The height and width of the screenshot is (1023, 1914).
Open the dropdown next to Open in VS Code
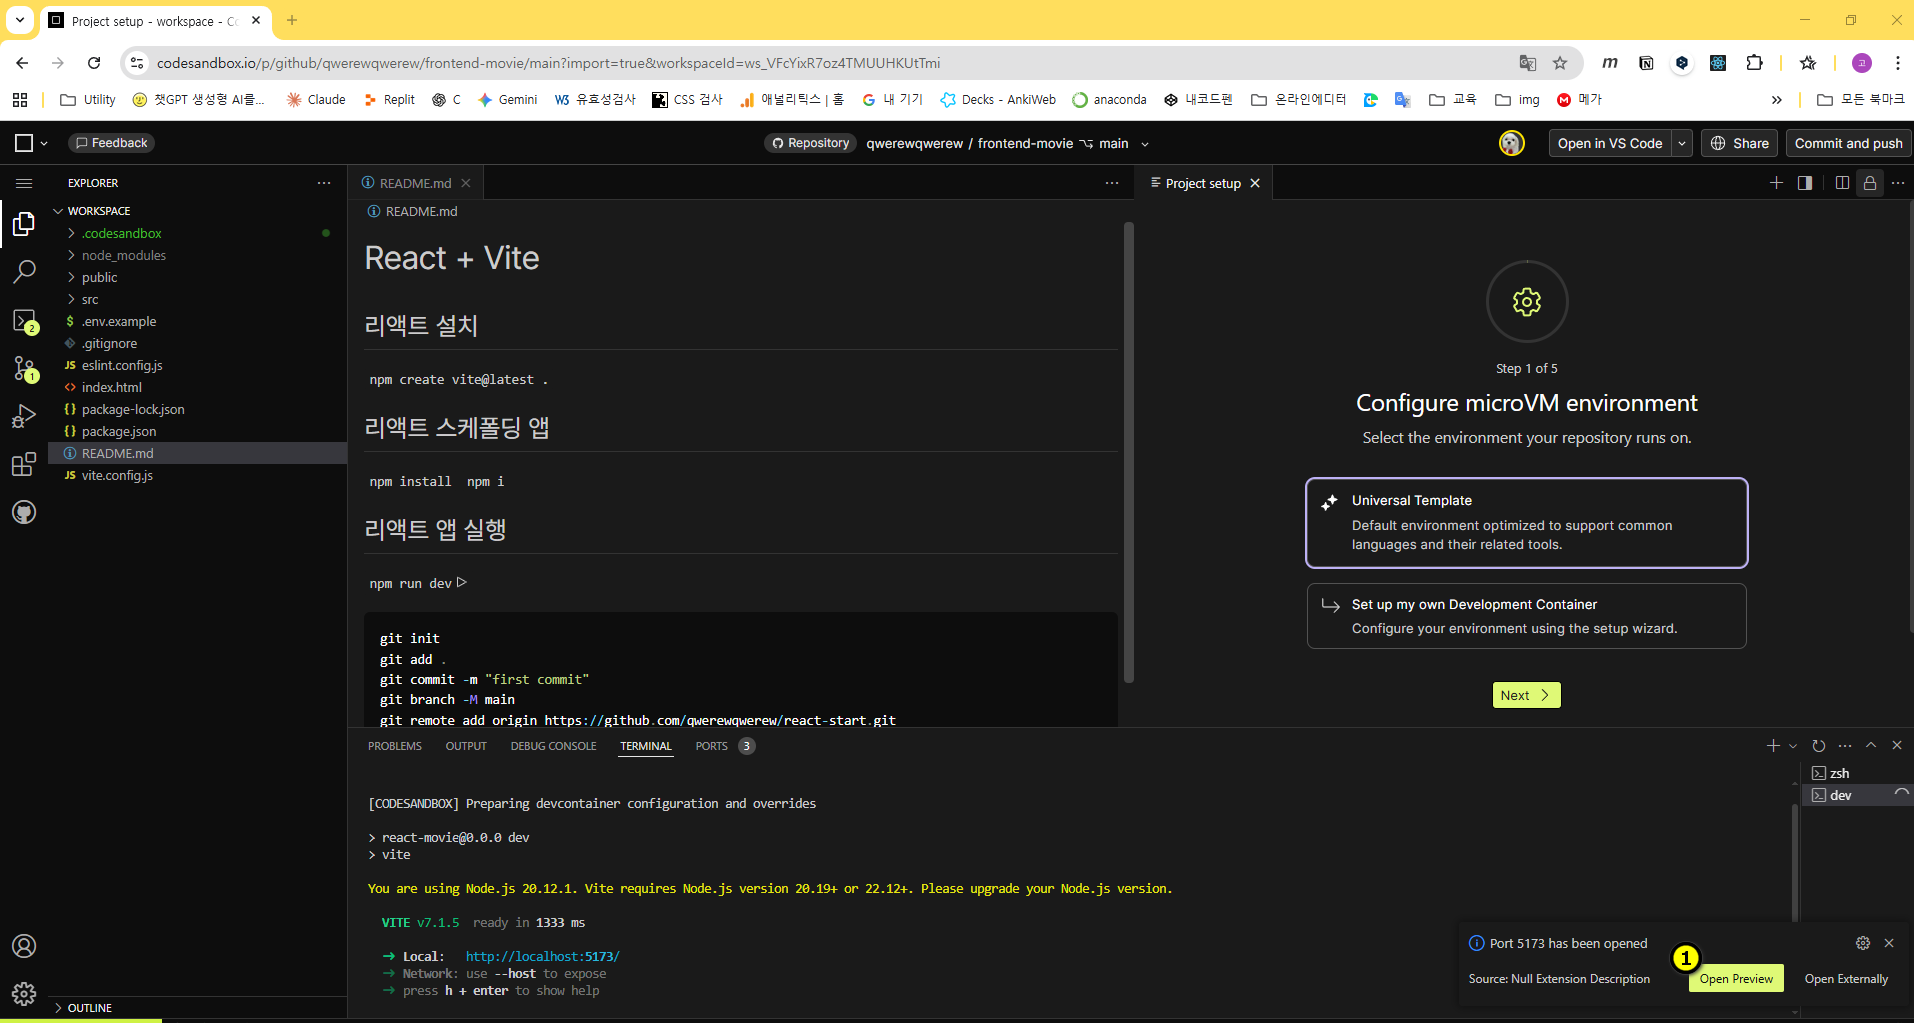pyautogui.click(x=1682, y=143)
